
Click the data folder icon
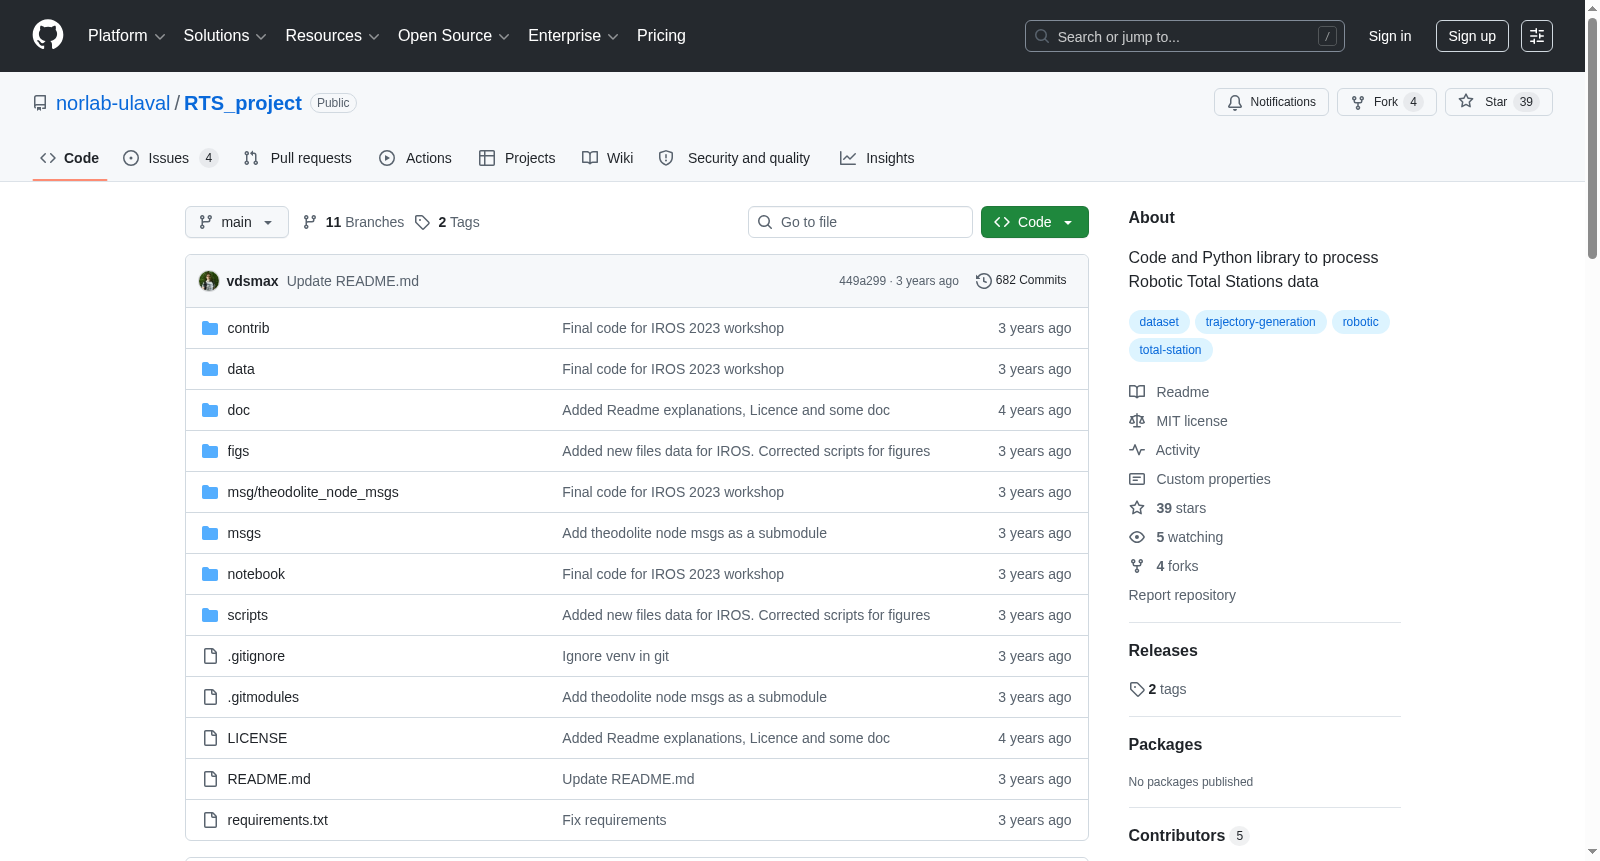coord(210,369)
